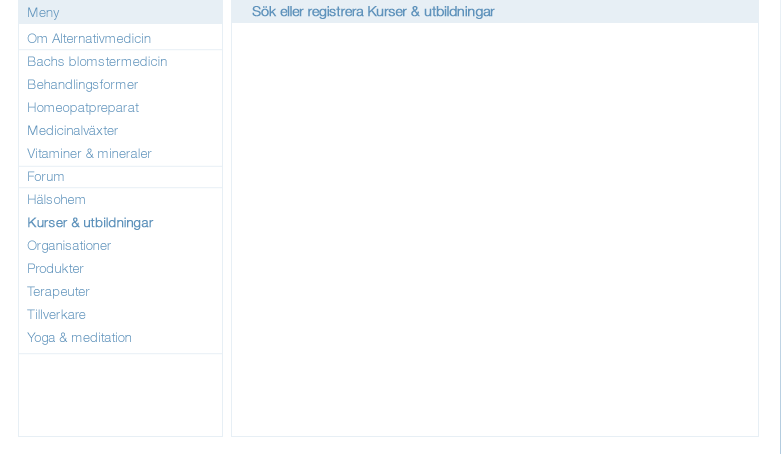781x454 pixels.
Task: Visit the Hälsohem listing
Action: [56, 199]
